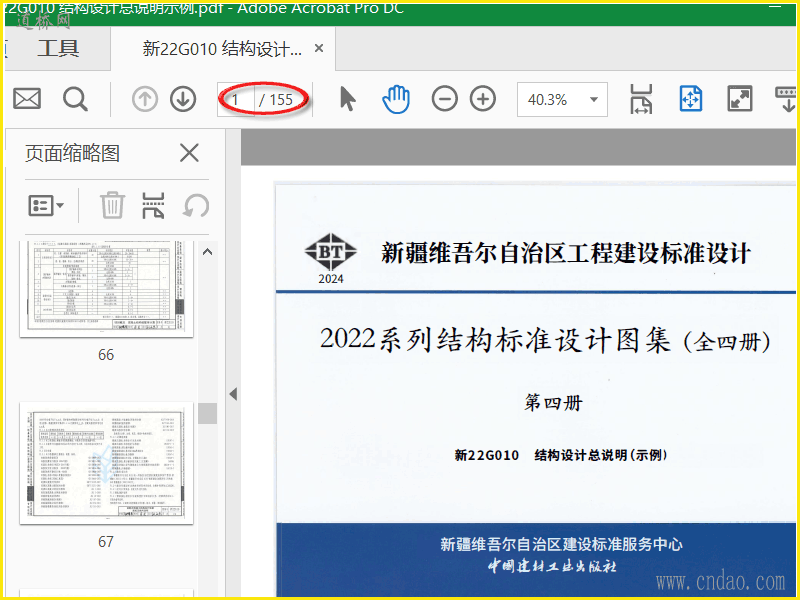Zoom out with minus button
This screenshot has height=600, width=800.
[444, 99]
